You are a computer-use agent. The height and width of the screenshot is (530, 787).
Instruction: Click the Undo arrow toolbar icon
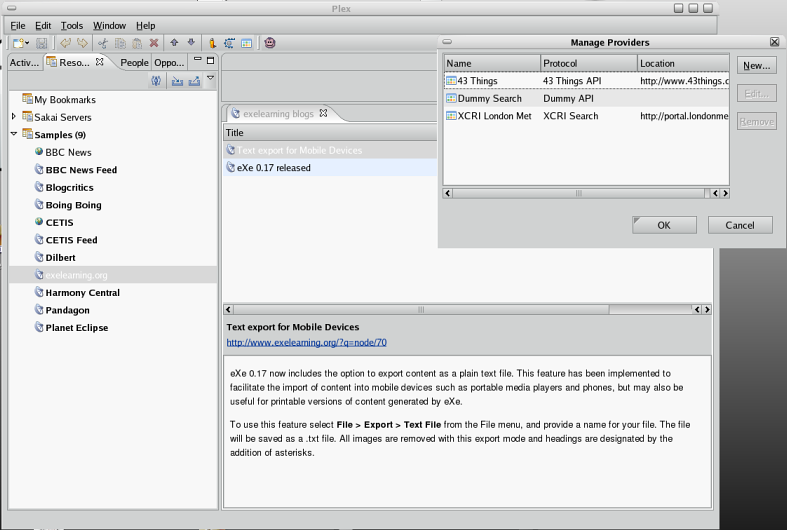click(65, 43)
